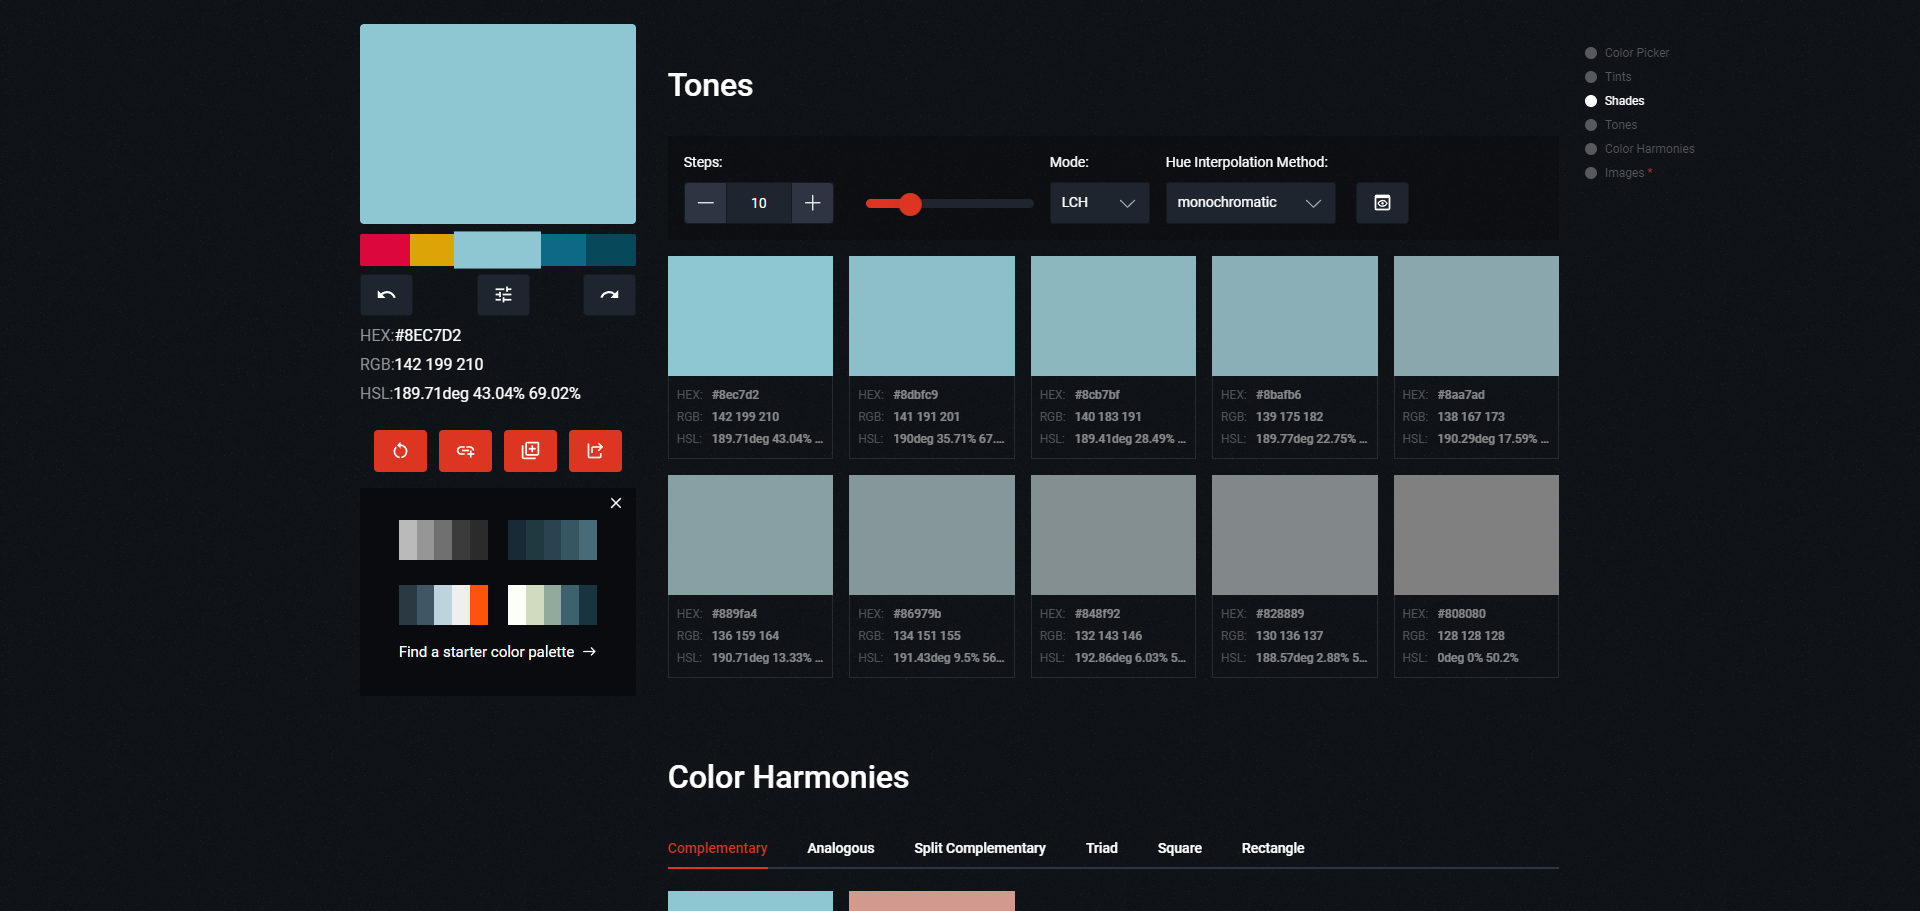Select the Color Picker section dot
This screenshot has width=1920, height=911.
1591,53
